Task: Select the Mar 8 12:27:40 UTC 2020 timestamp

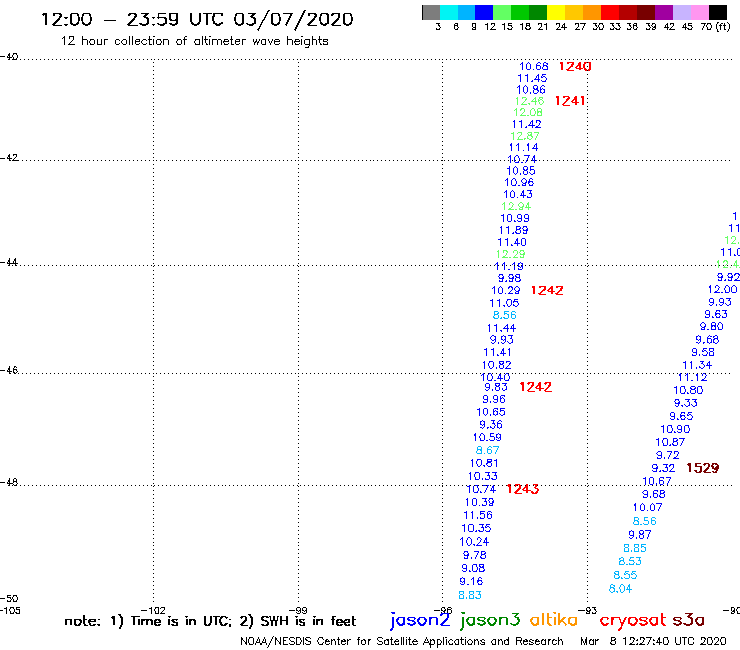Action: pos(653,641)
